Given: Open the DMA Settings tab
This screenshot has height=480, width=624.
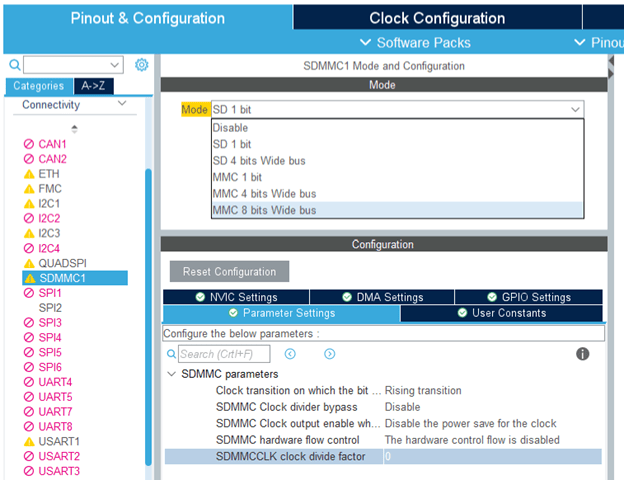Looking at the screenshot, I should pos(382,297).
